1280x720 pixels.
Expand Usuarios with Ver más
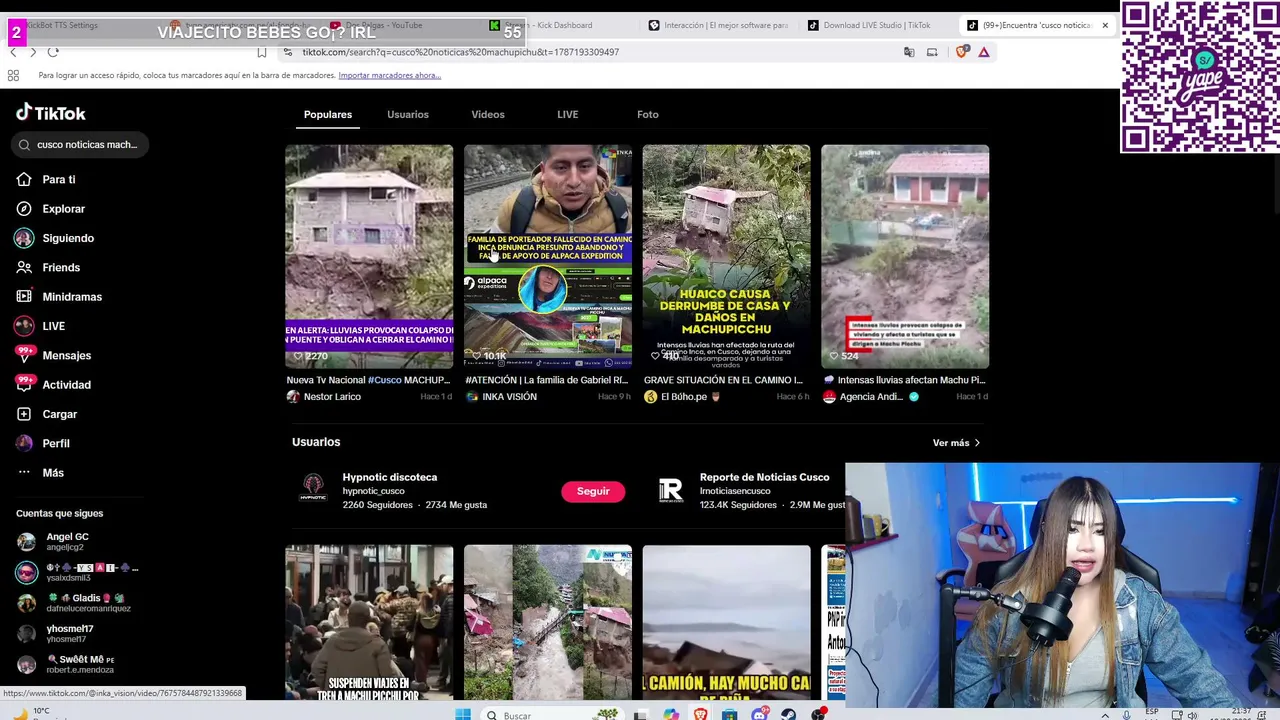[x=957, y=443]
